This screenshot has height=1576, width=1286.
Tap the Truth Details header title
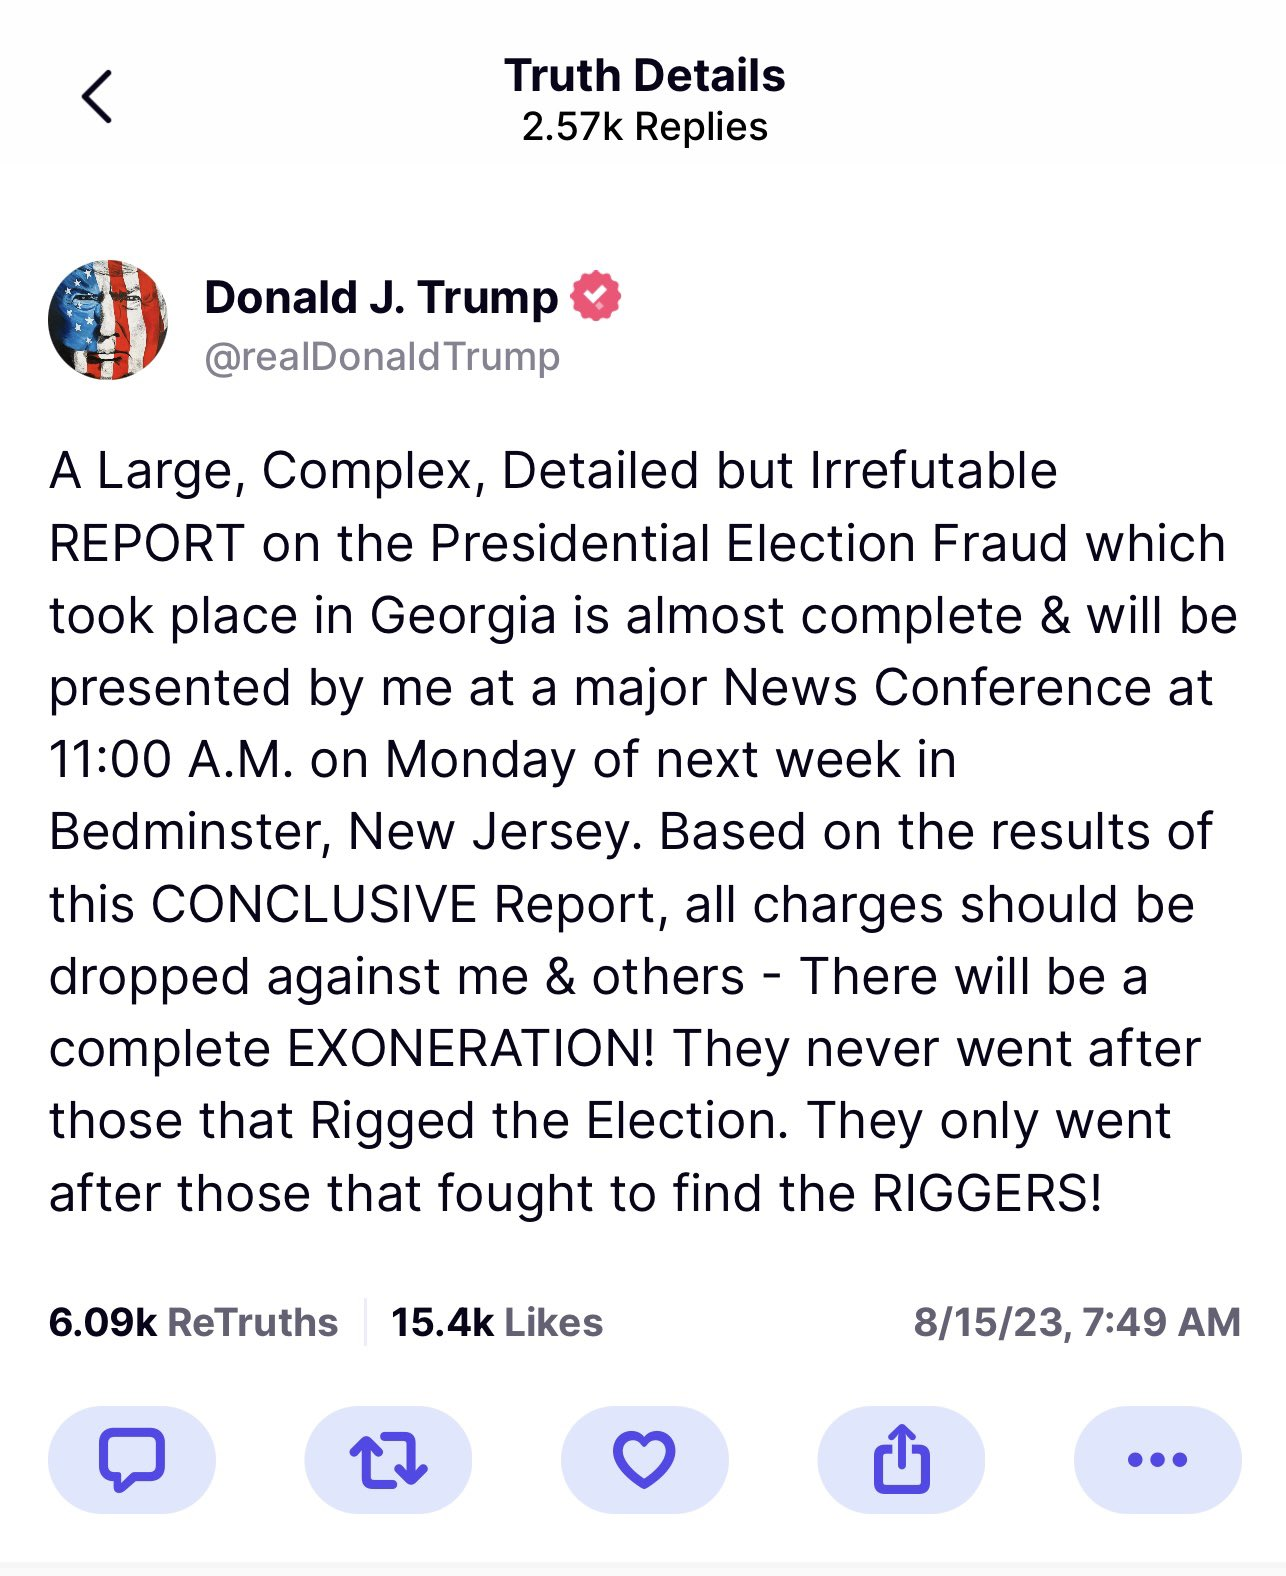(x=644, y=76)
